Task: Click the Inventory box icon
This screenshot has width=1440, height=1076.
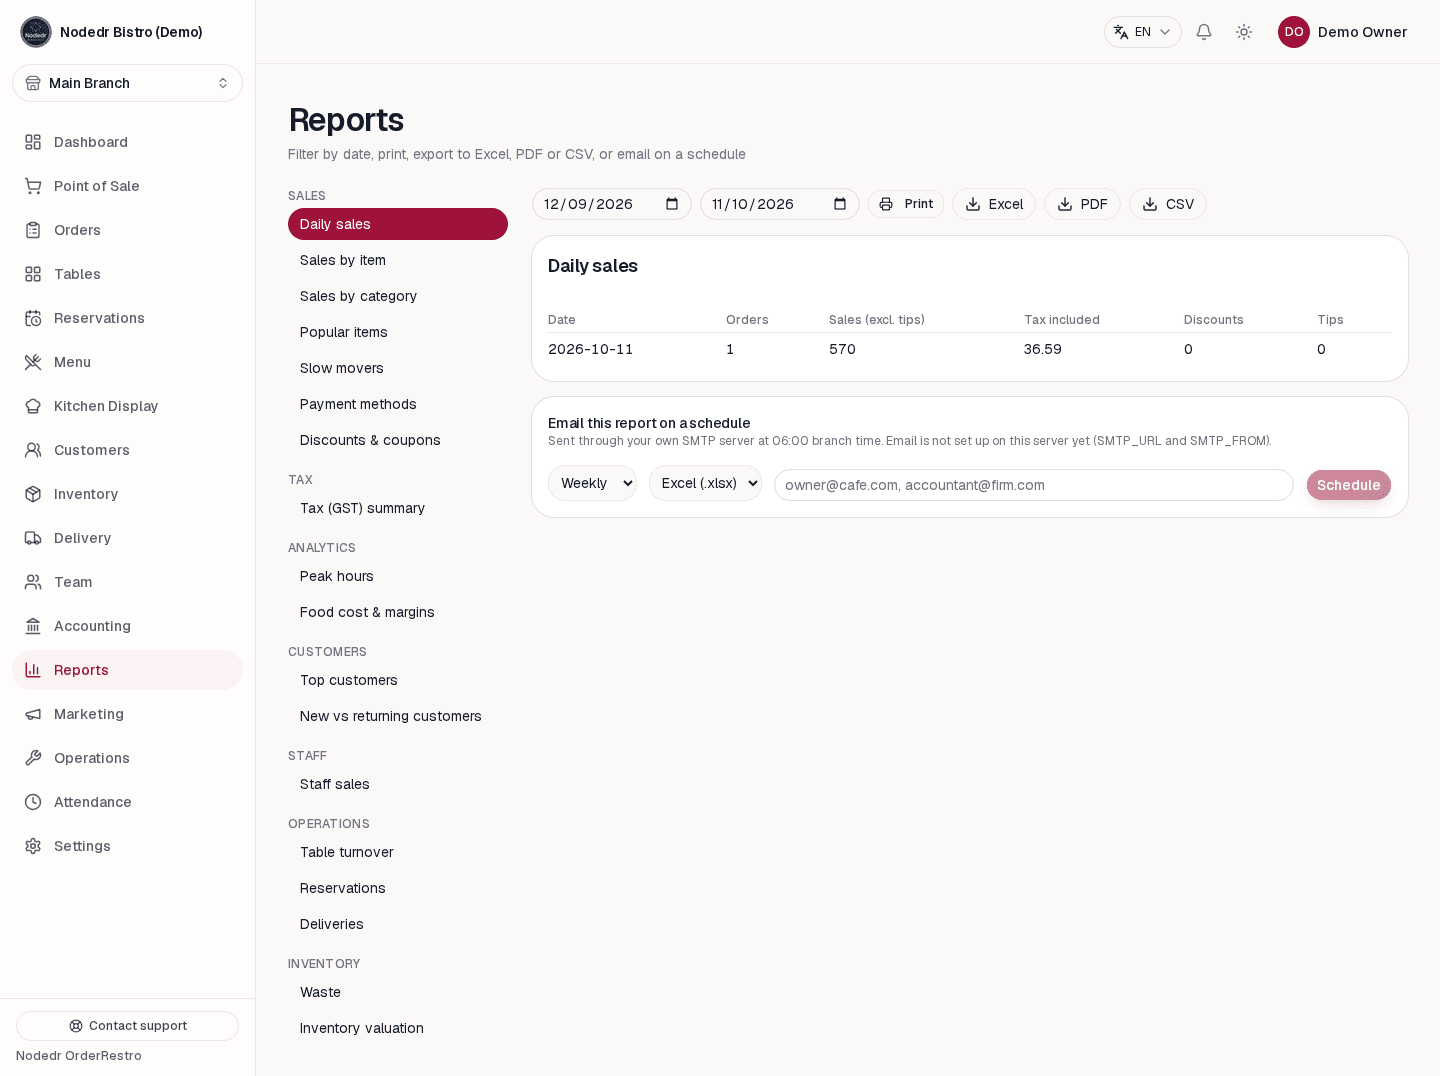Action: pos(33,494)
